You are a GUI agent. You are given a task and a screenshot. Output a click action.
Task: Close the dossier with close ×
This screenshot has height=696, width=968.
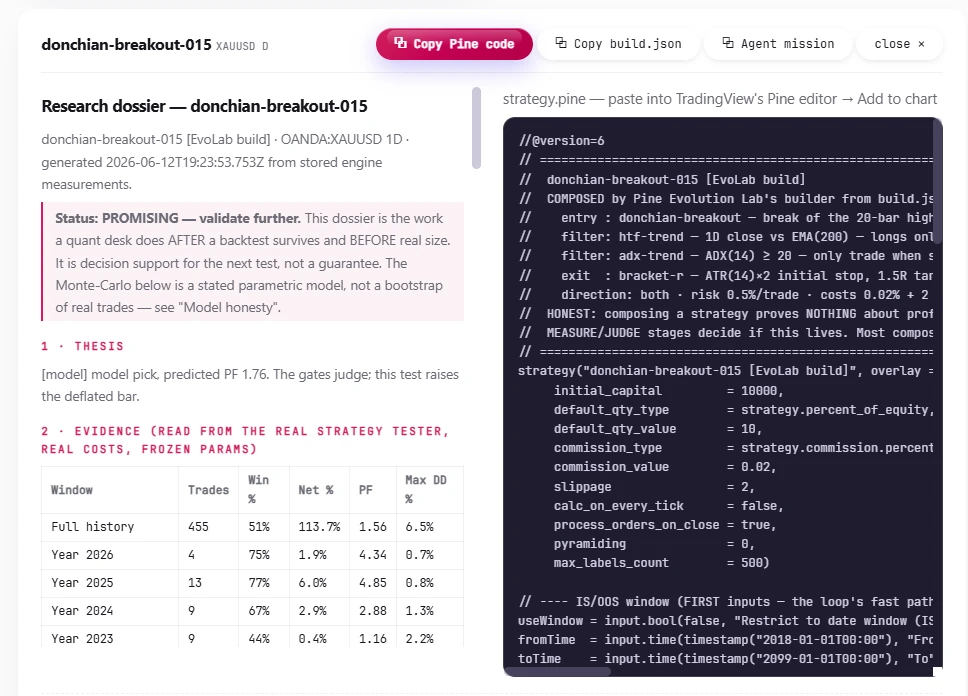click(x=899, y=44)
